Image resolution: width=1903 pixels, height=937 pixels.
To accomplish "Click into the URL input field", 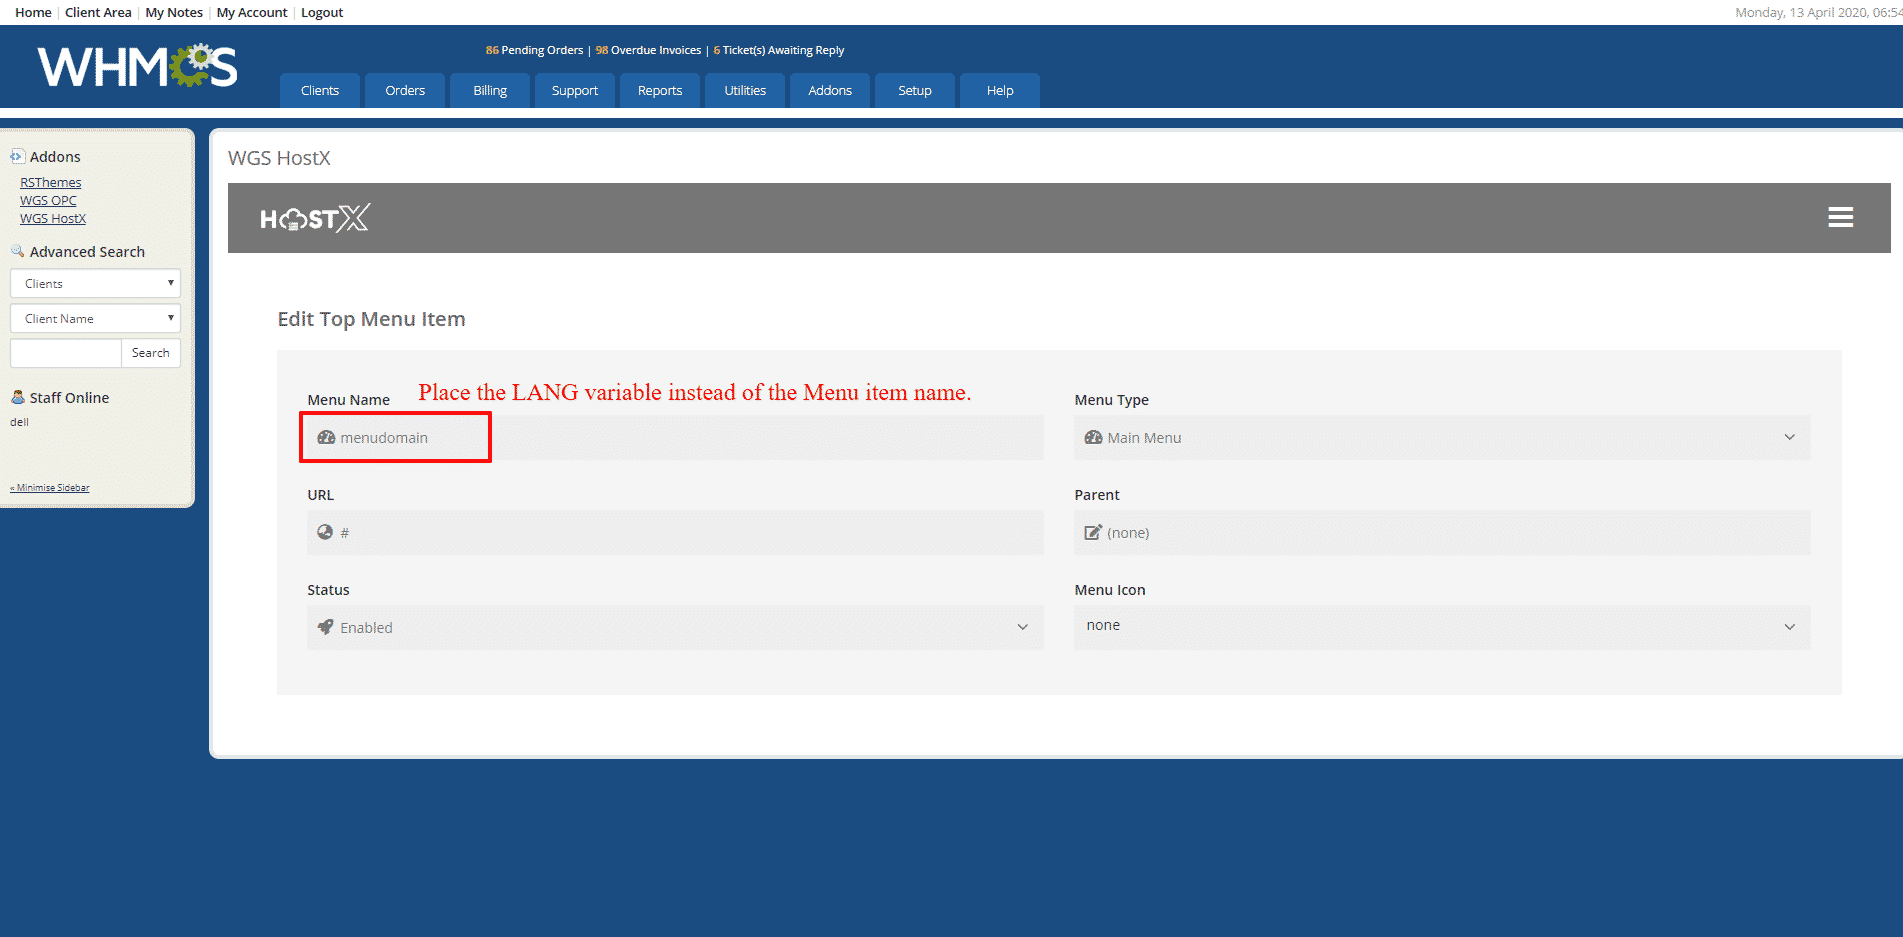I will tap(690, 533).
